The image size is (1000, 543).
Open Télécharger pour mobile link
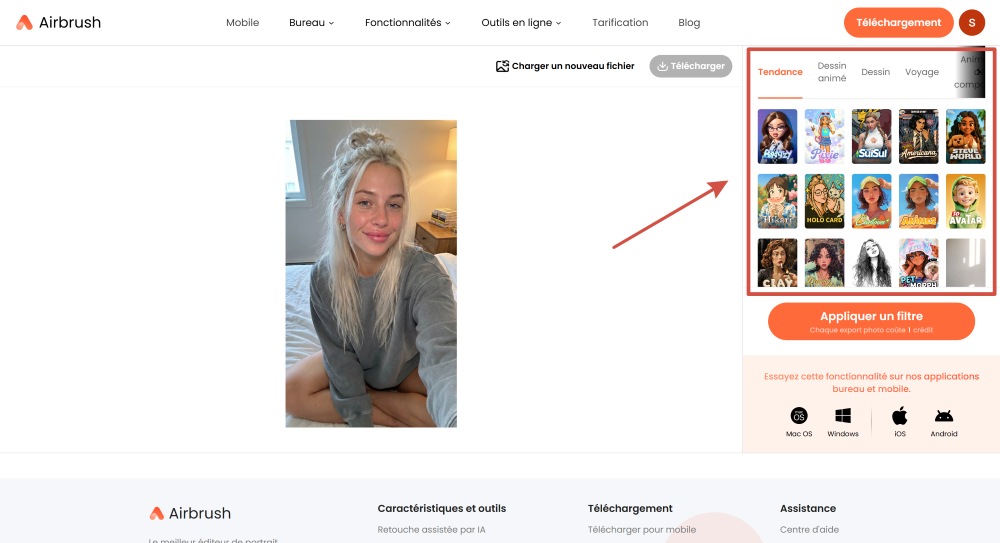[x=642, y=530]
